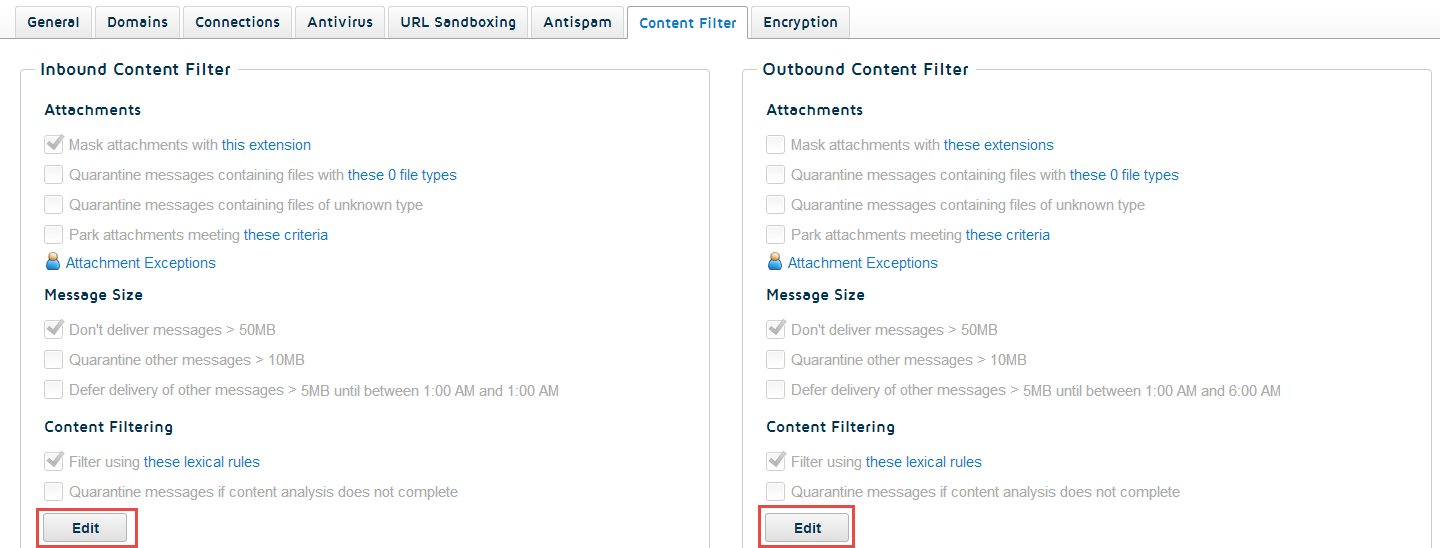Select the Domains tab

point(138,22)
